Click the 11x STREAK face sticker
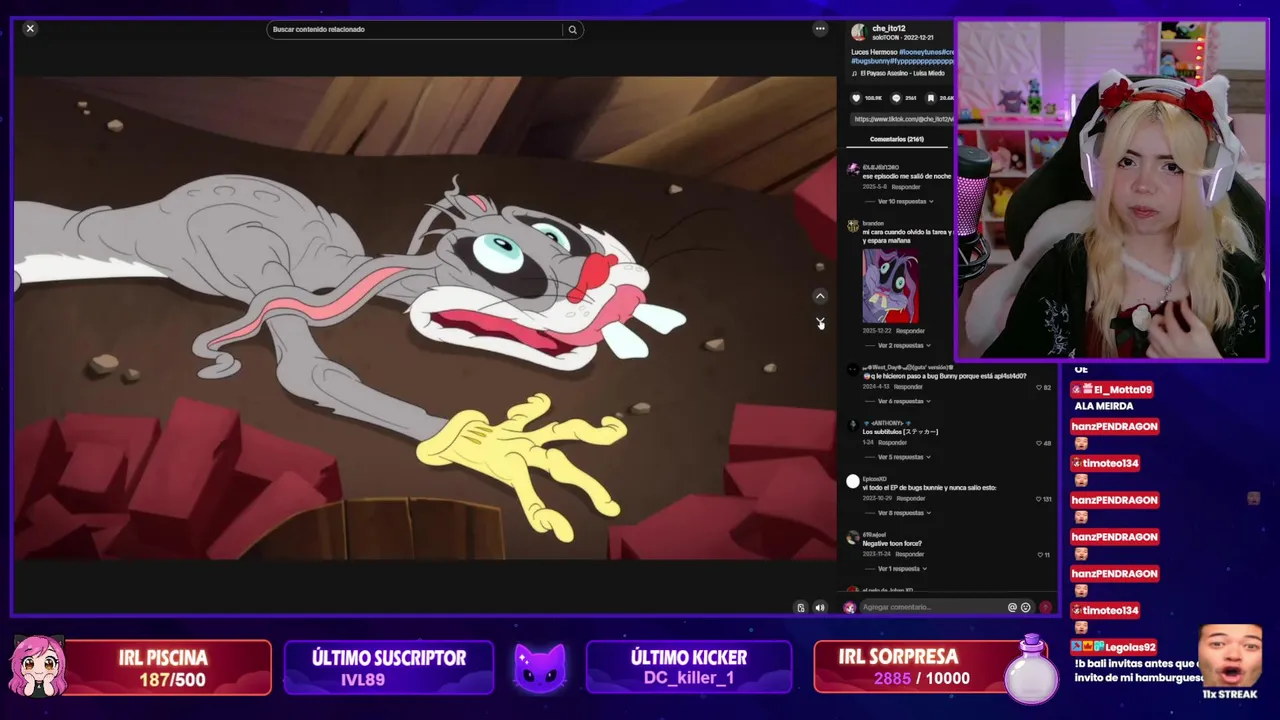This screenshot has width=1280, height=720. point(1230,657)
